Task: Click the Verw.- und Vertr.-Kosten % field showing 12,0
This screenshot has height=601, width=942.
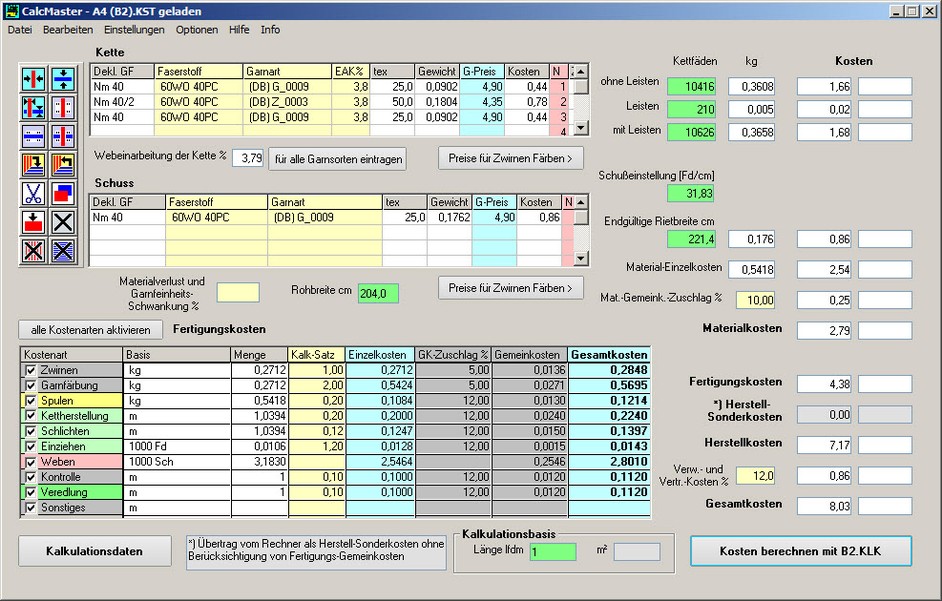Action: point(756,476)
